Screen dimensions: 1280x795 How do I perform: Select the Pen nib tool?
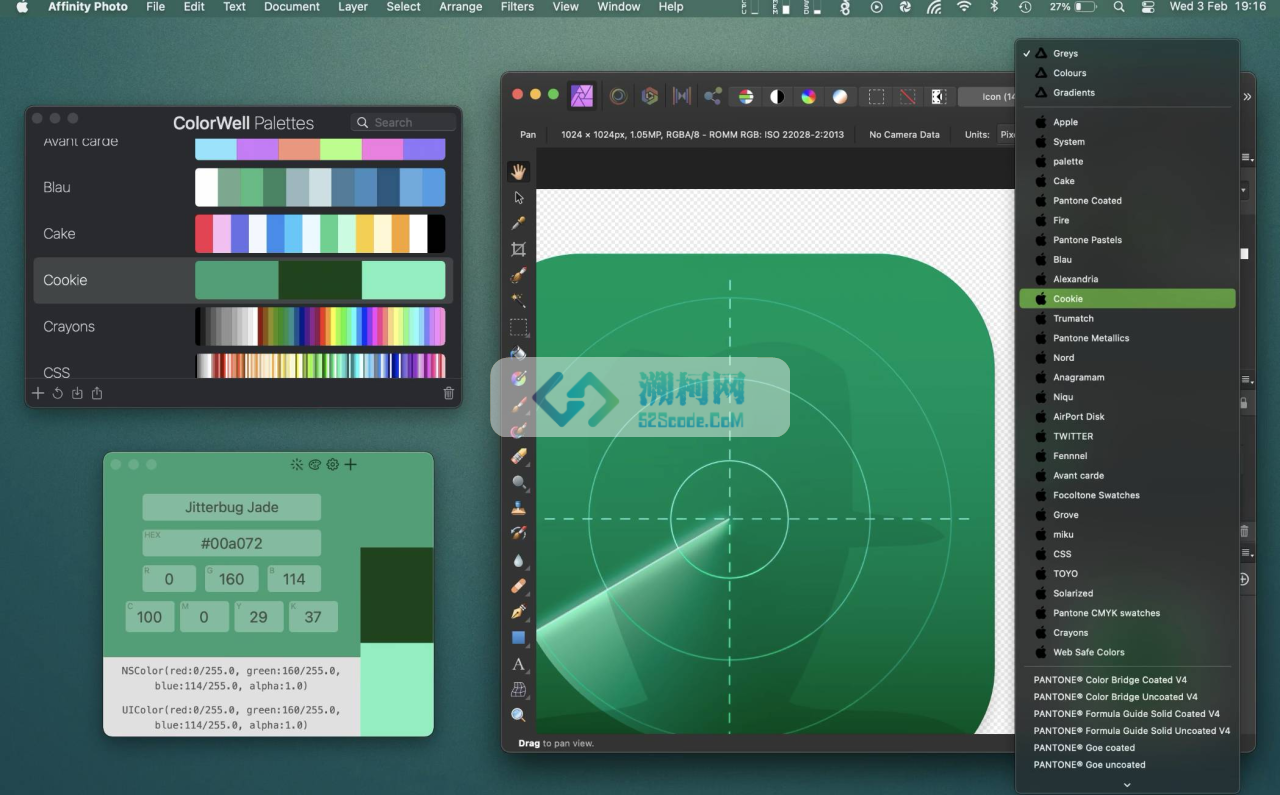pyautogui.click(x=518, y=612)
